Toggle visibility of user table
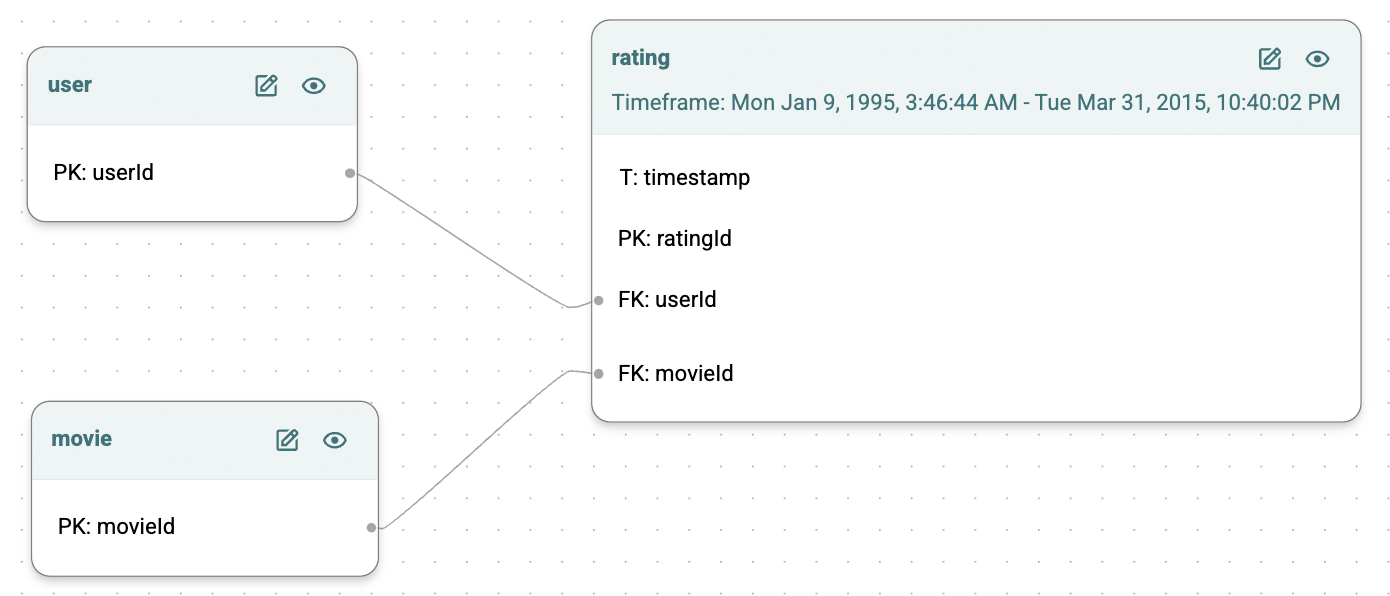 click(314, 86)
